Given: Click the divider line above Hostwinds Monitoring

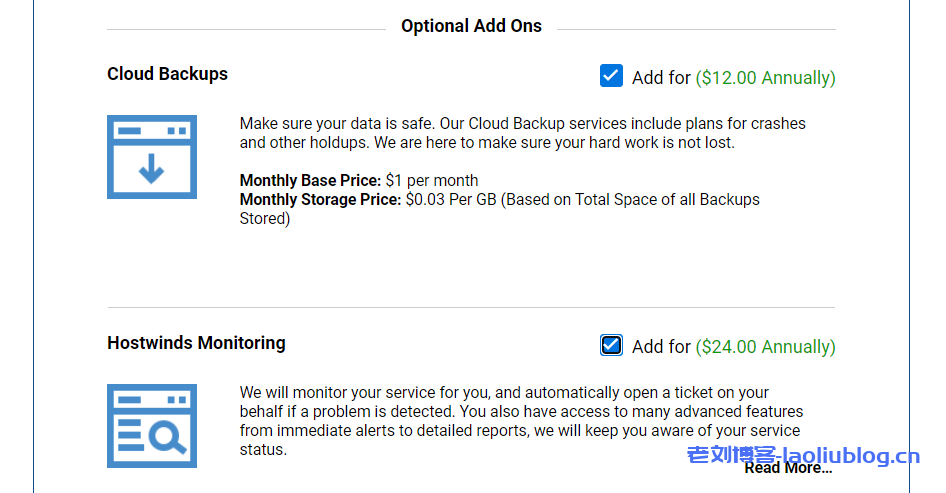Looking at the screenshot, I should 471,307.
